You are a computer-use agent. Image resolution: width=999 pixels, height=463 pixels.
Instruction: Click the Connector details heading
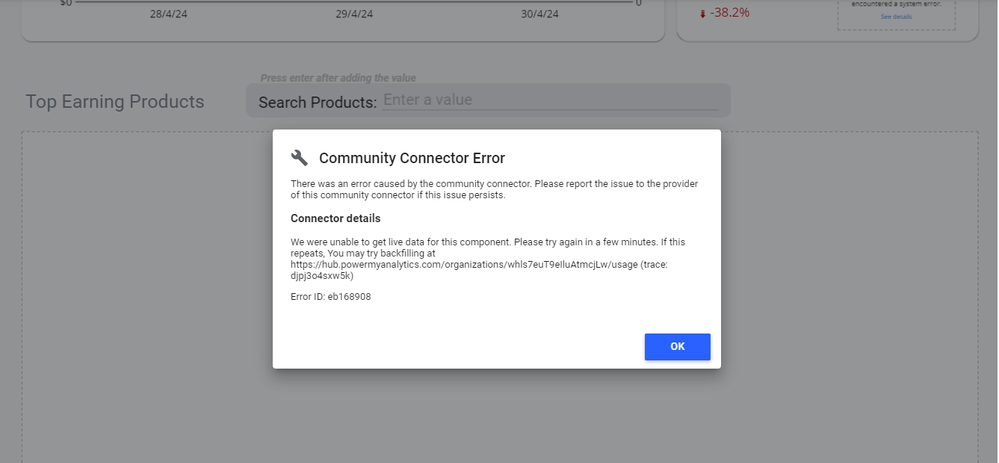pos(335,218)
